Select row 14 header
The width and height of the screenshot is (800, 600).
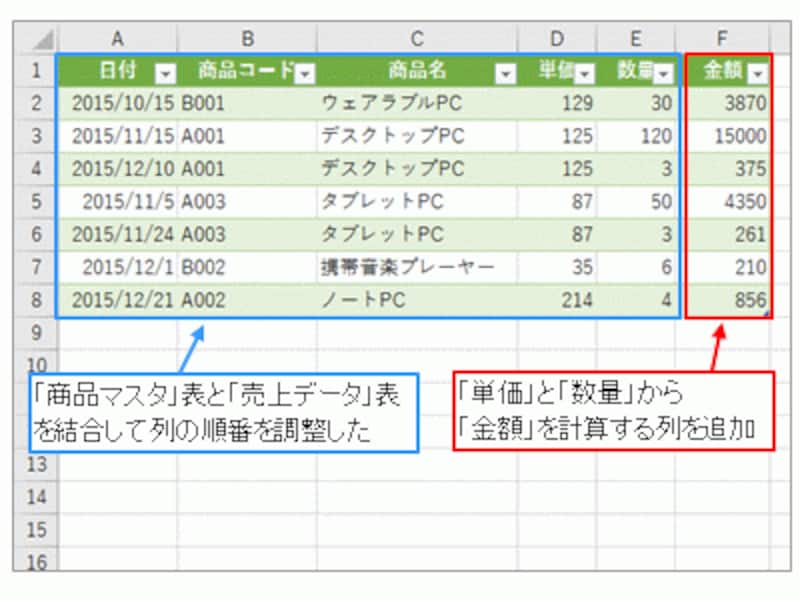click(36, 497)
